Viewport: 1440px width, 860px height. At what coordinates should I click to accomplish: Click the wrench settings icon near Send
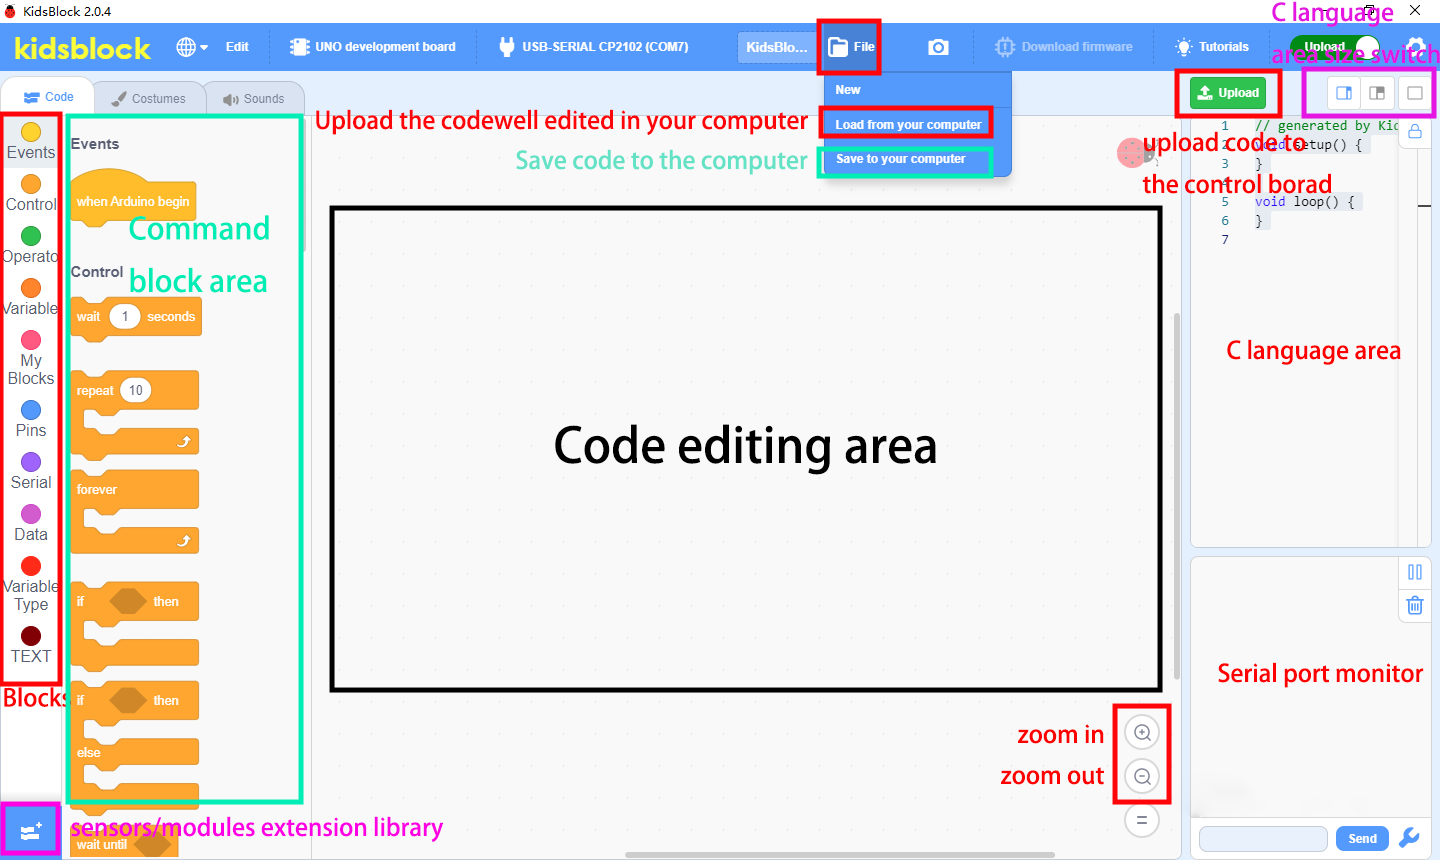click(x=1410, y=838)
